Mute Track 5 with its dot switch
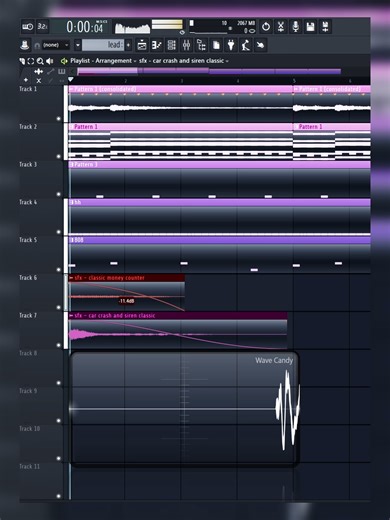The image size is (390, 520). (x=59, y=270)
